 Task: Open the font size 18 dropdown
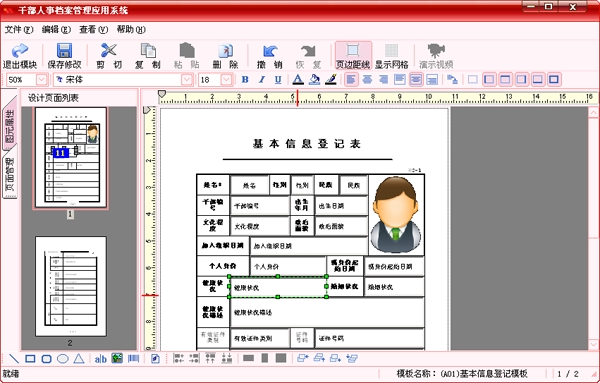(x=227, y=80)
